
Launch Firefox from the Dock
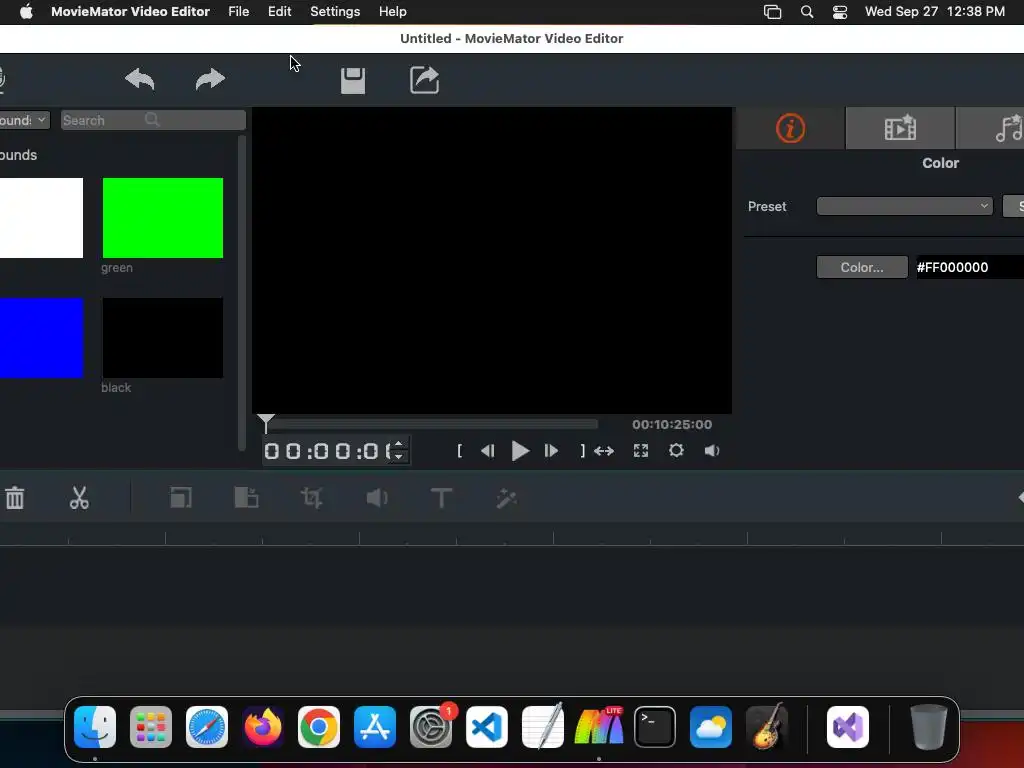tap(263, 727)
